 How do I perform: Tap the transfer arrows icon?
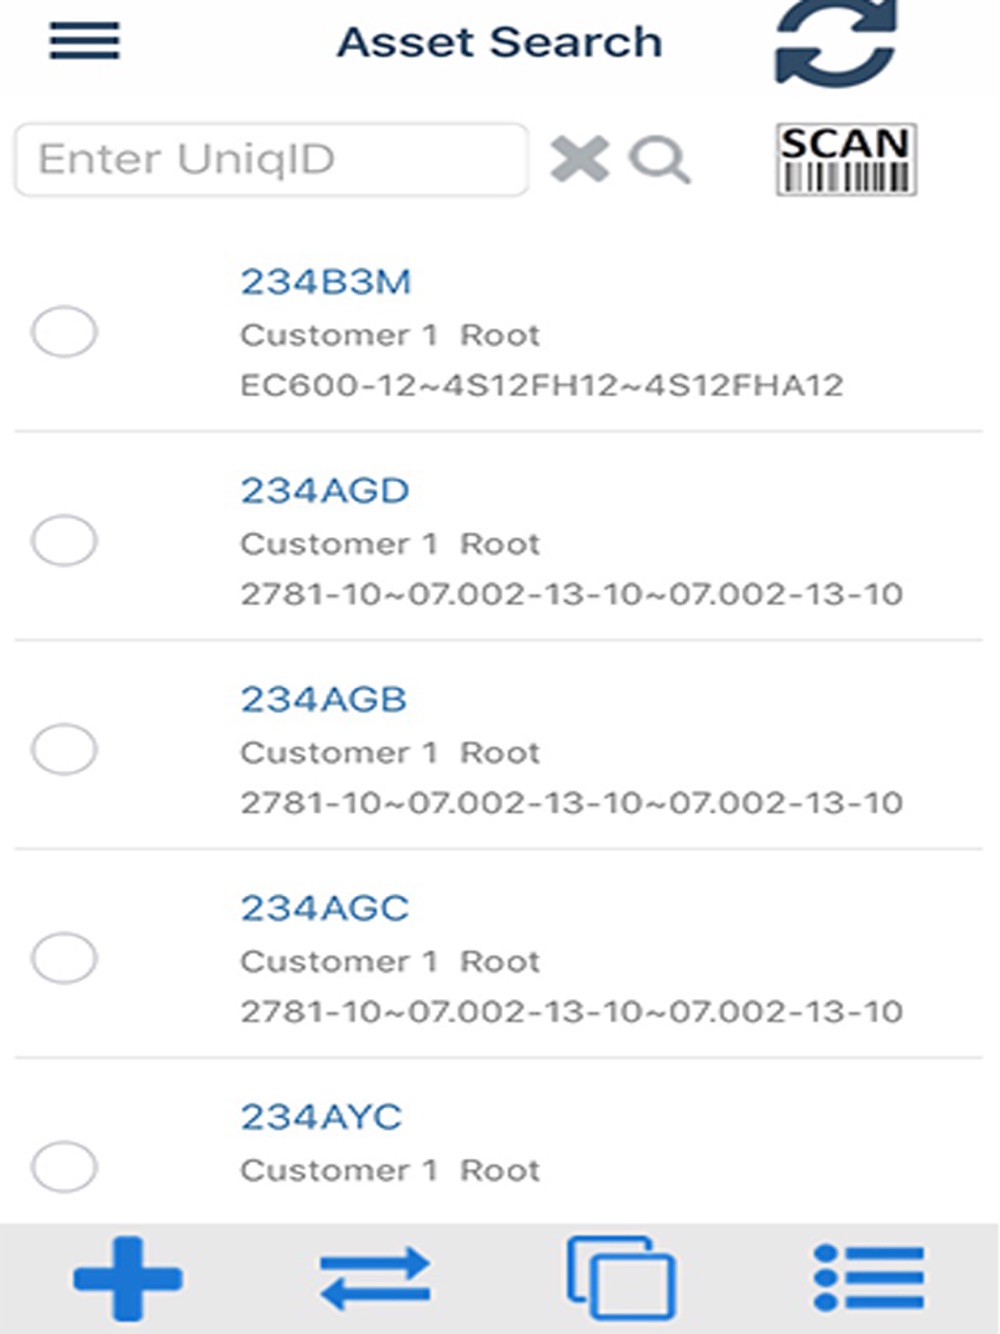click(x=375, y=1277)
